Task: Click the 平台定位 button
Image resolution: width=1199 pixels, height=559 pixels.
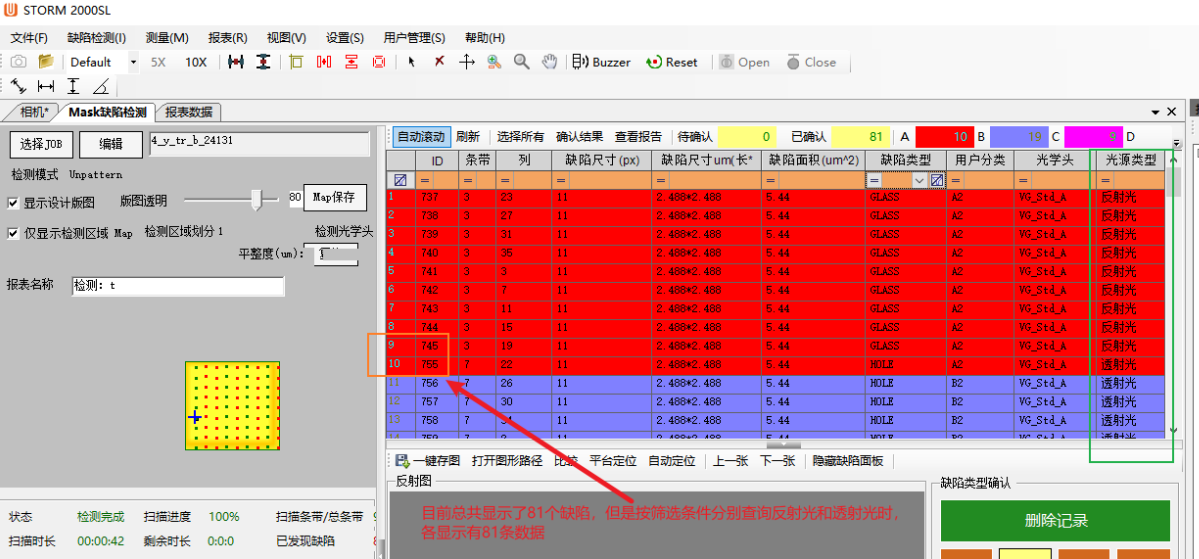Action: point(612,461)
